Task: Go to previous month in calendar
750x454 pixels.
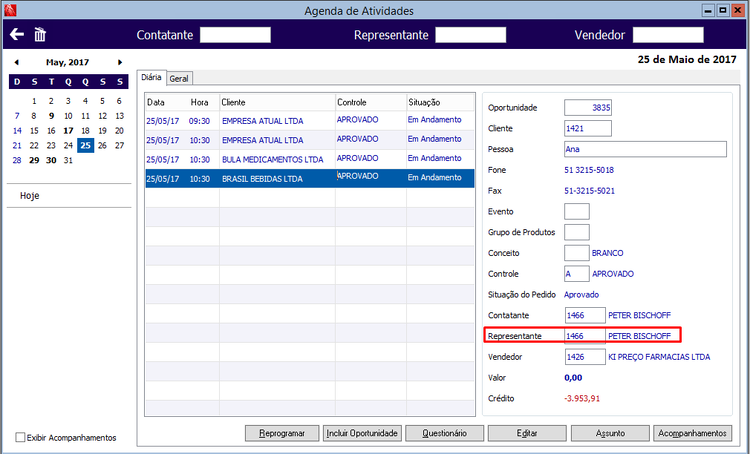Action: (x=17, y=62)
